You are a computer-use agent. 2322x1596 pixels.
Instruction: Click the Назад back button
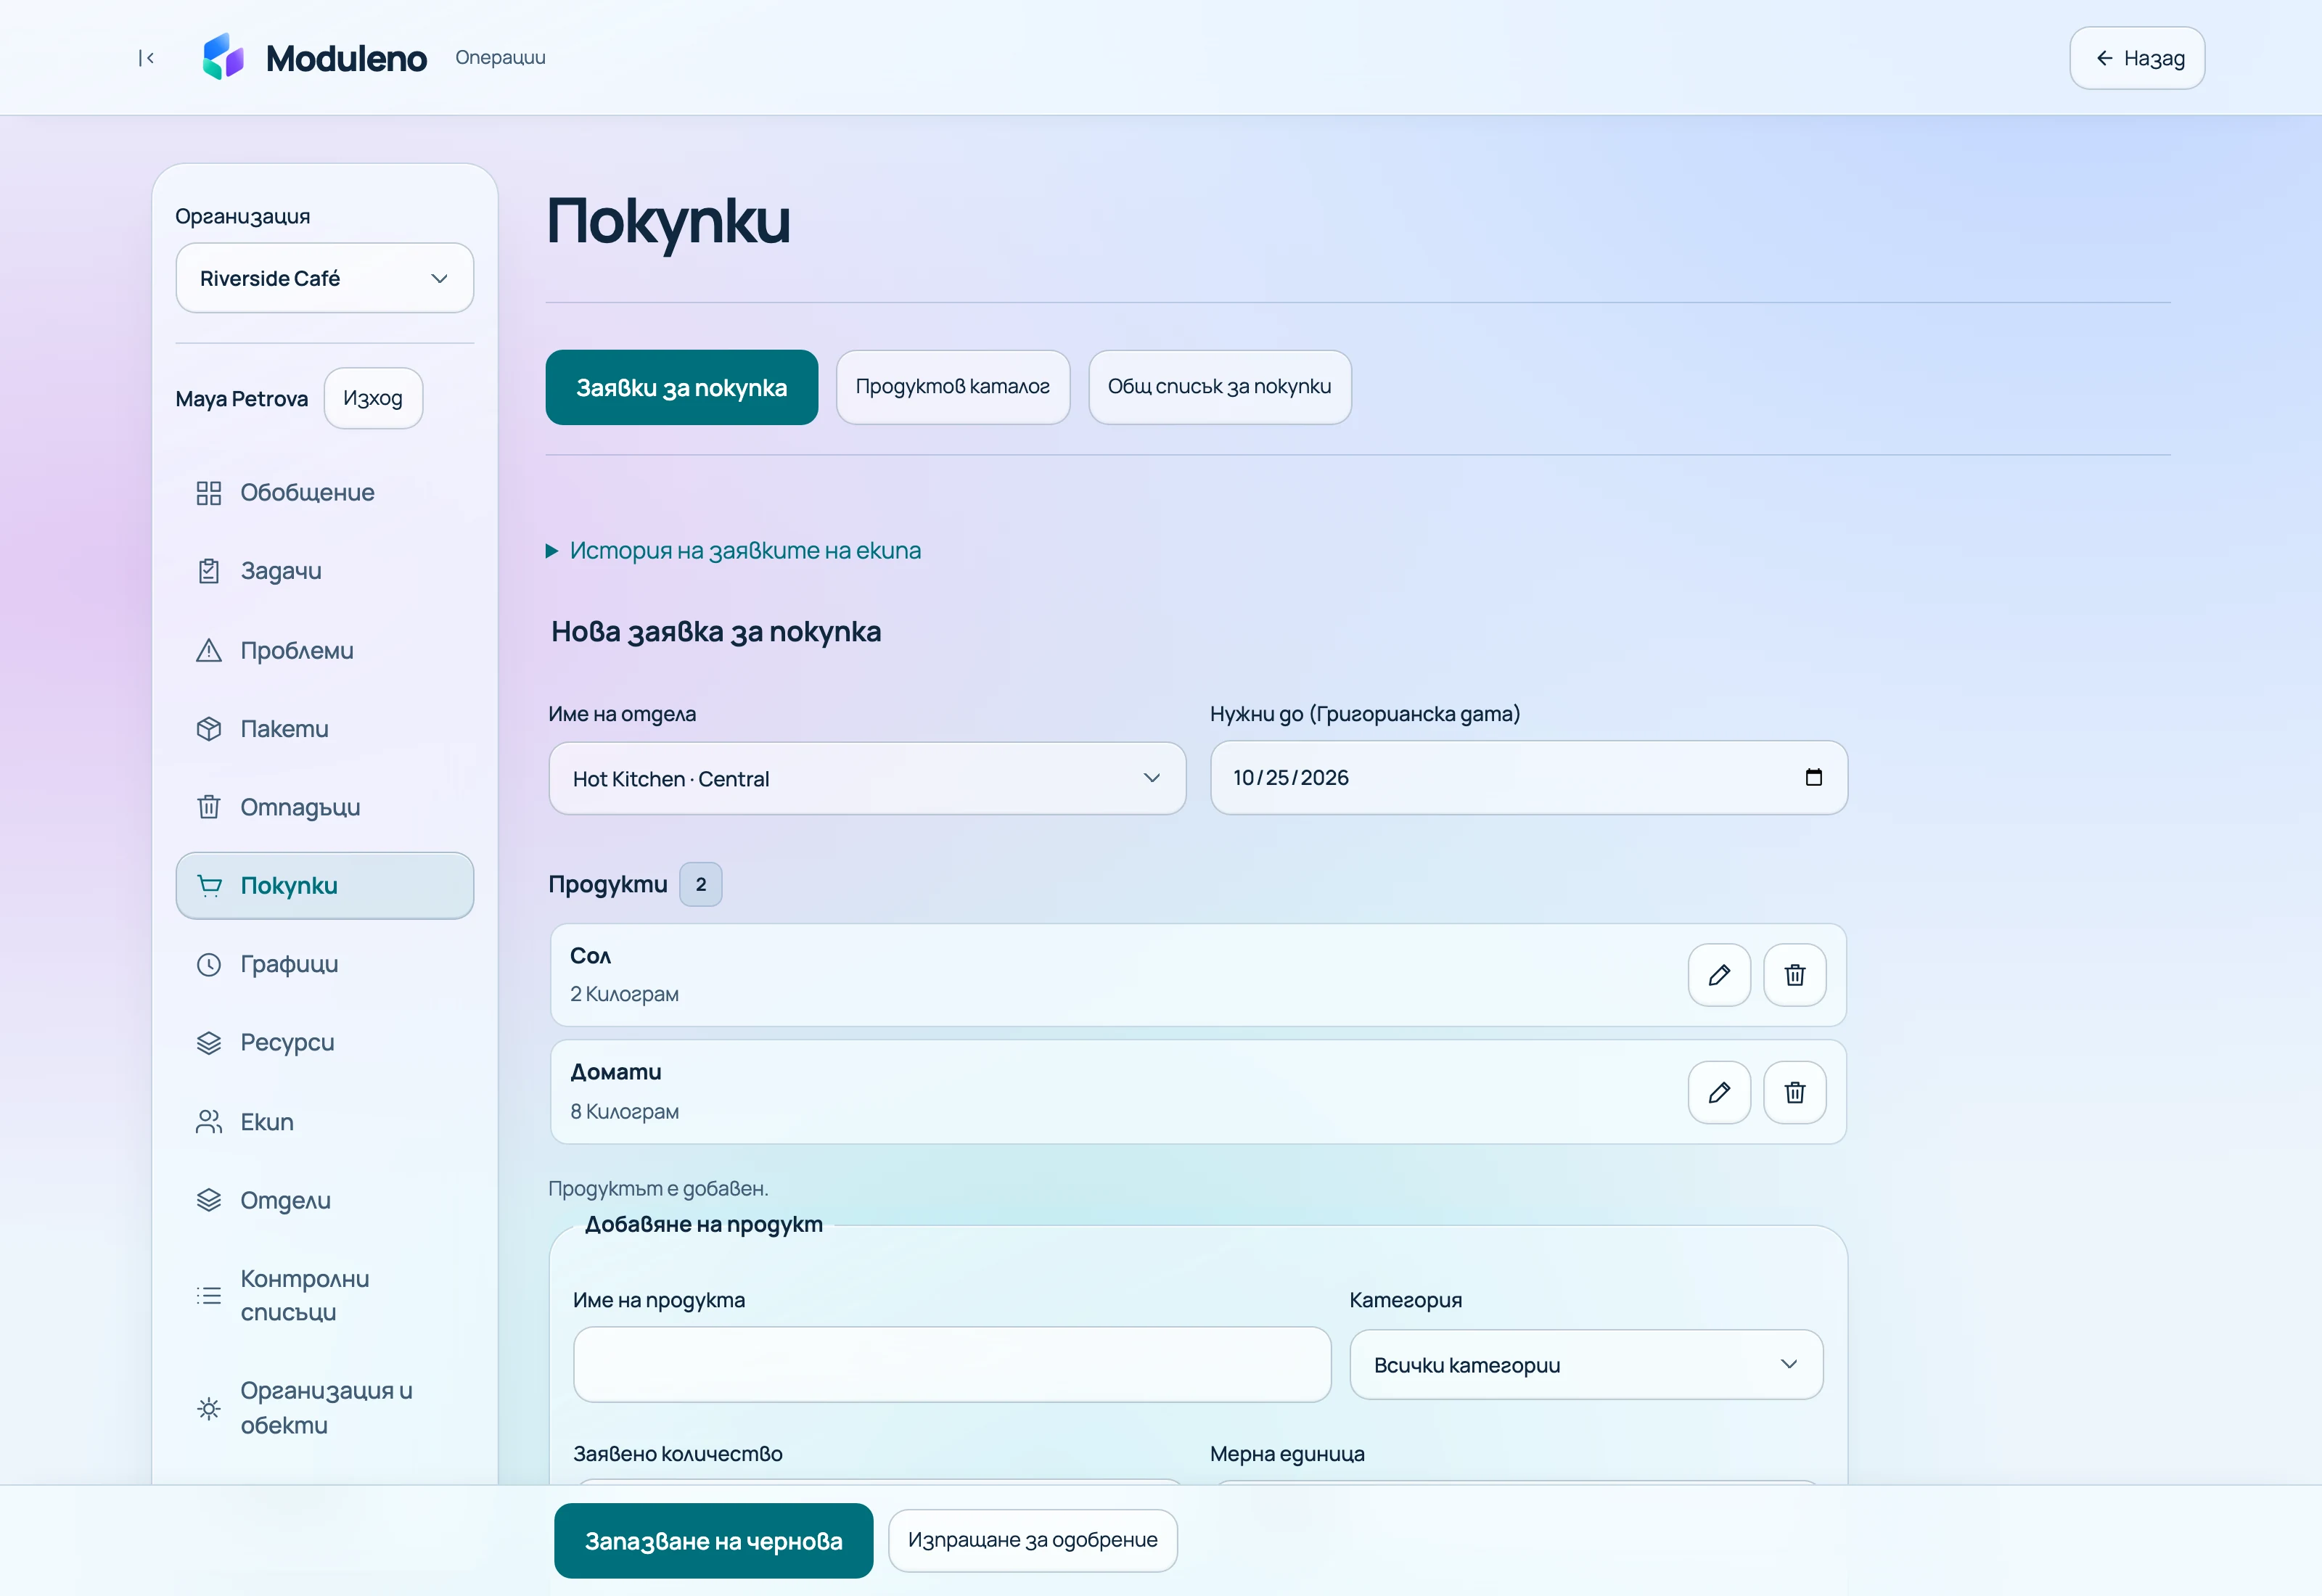tap(2137, 58)
